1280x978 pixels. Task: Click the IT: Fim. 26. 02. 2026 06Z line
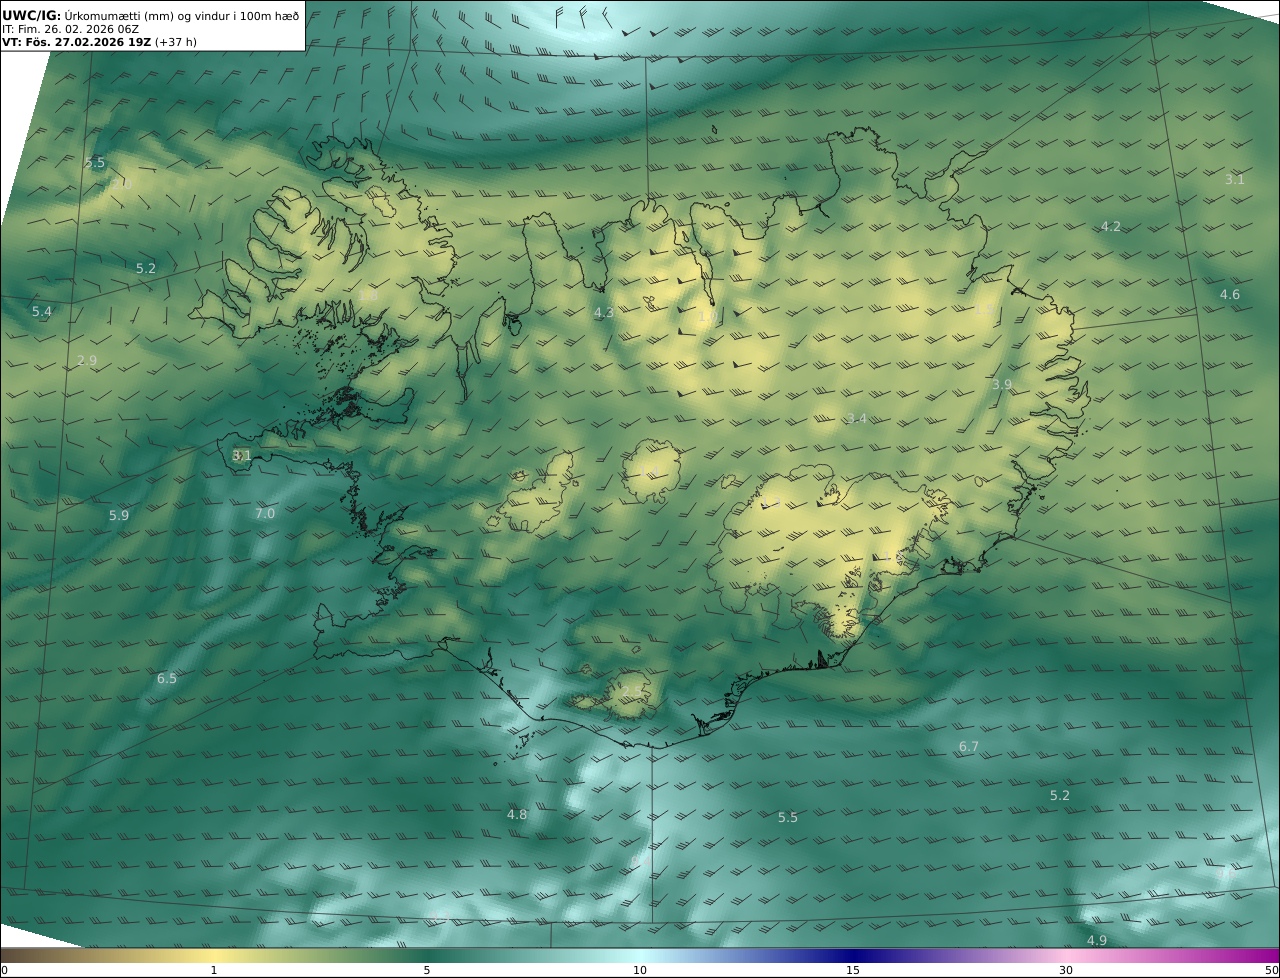pos(70,29)
